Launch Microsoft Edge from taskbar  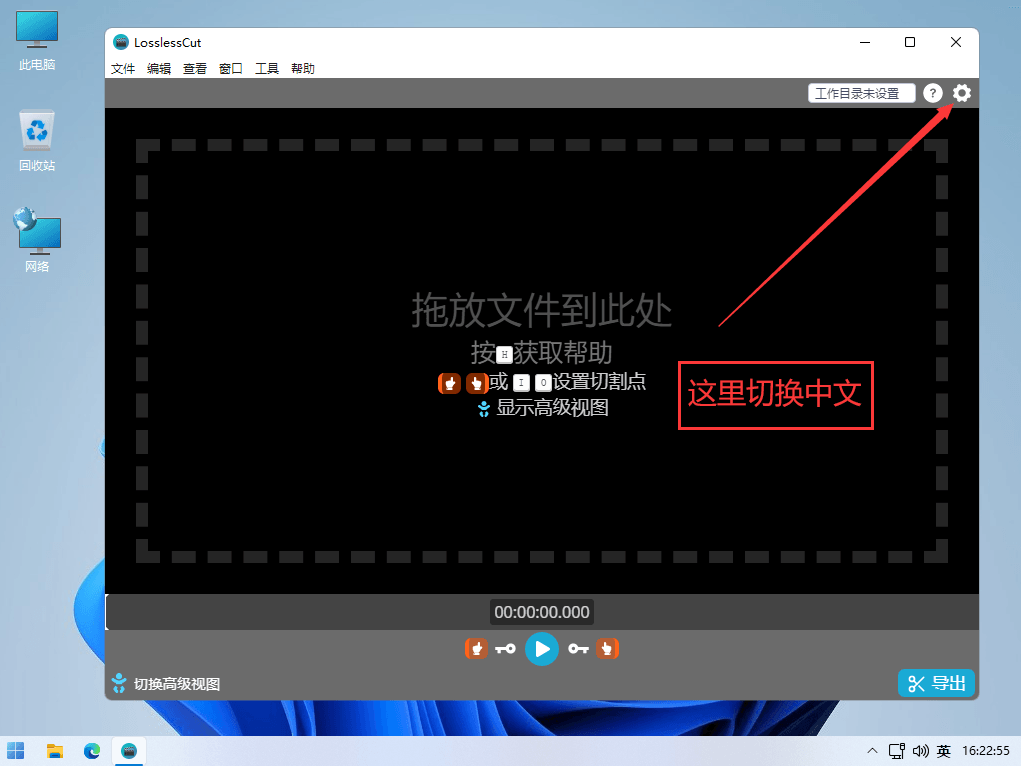pyautogui.click(x=92, y=751)
